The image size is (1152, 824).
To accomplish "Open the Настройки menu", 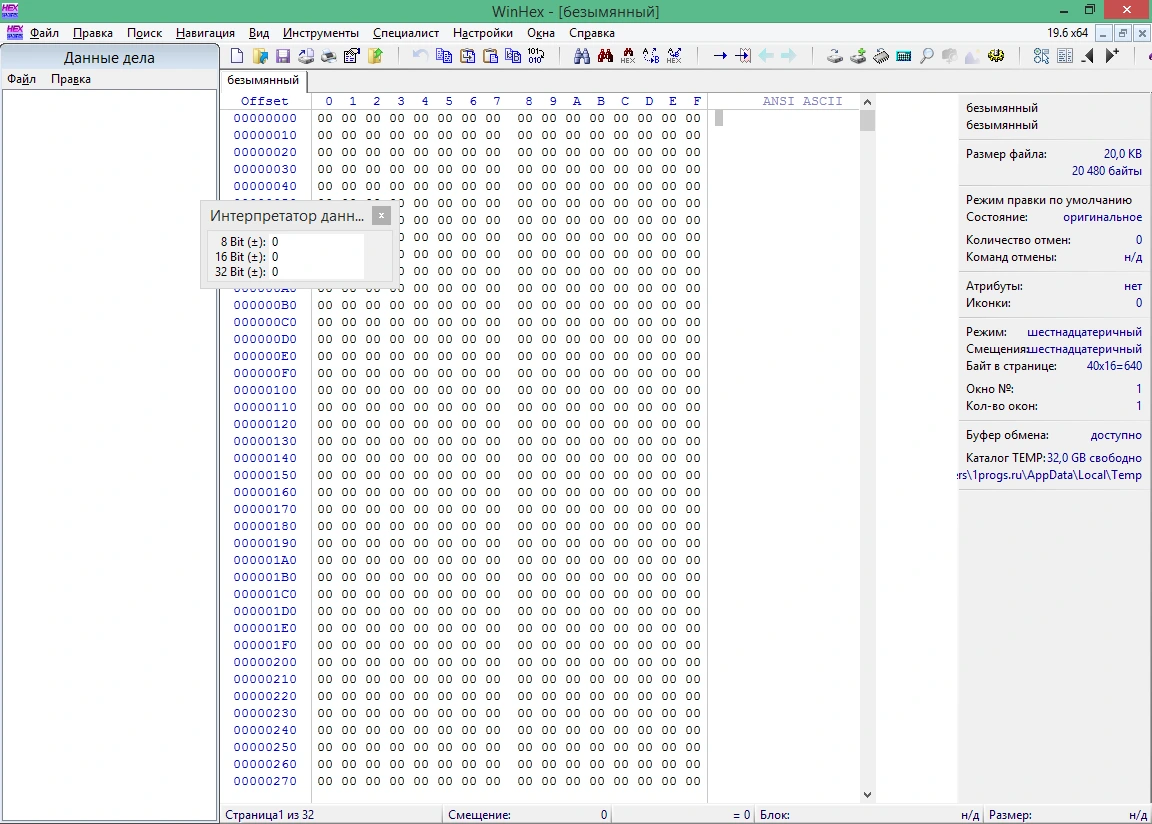I will pos(483,33).
